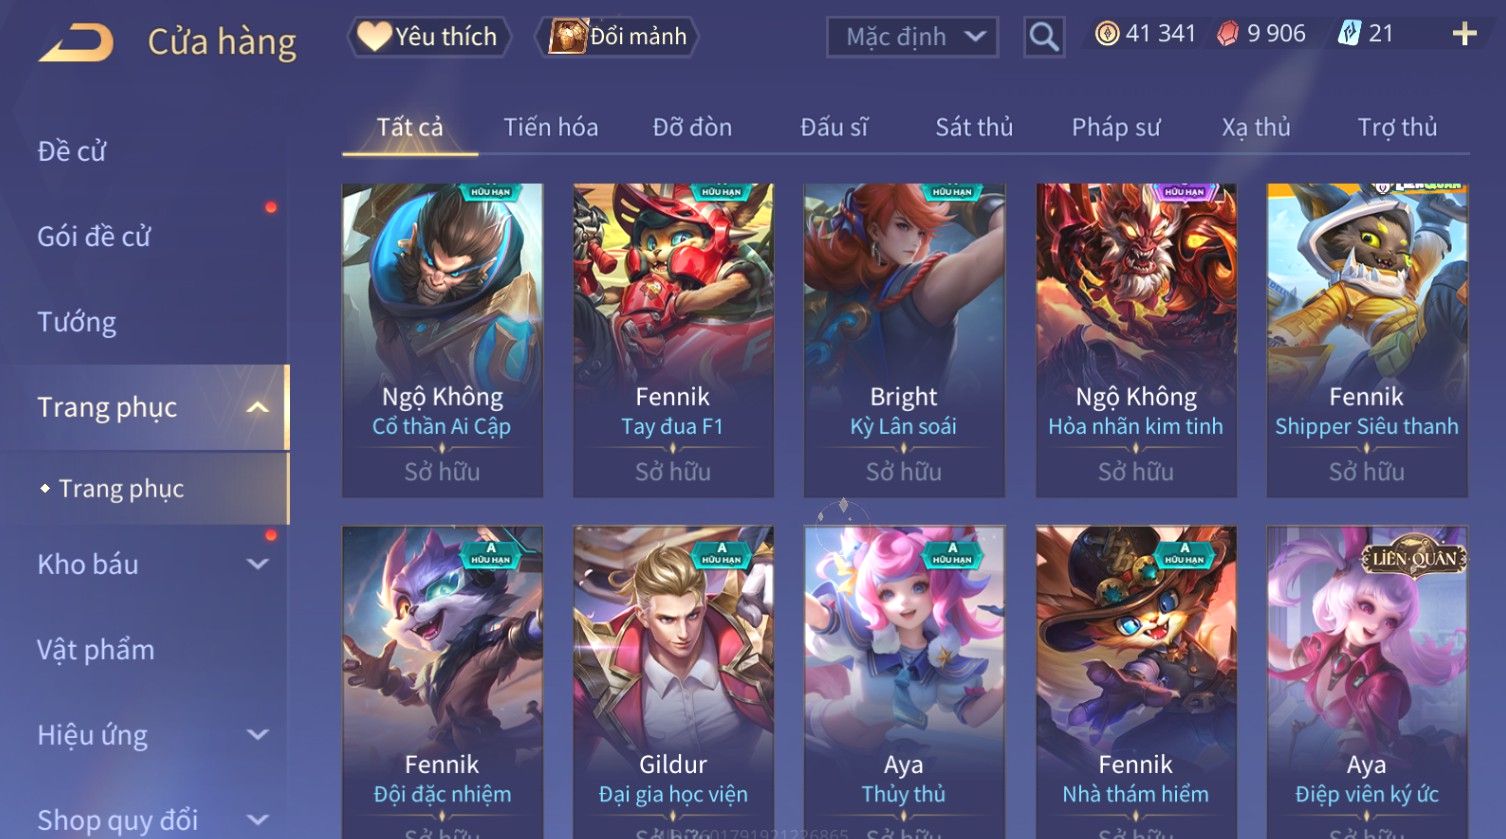Screen dimensions: 1506x839
Task: Open the Mặc định sort dropdown
Action: (x=912, y=37)
